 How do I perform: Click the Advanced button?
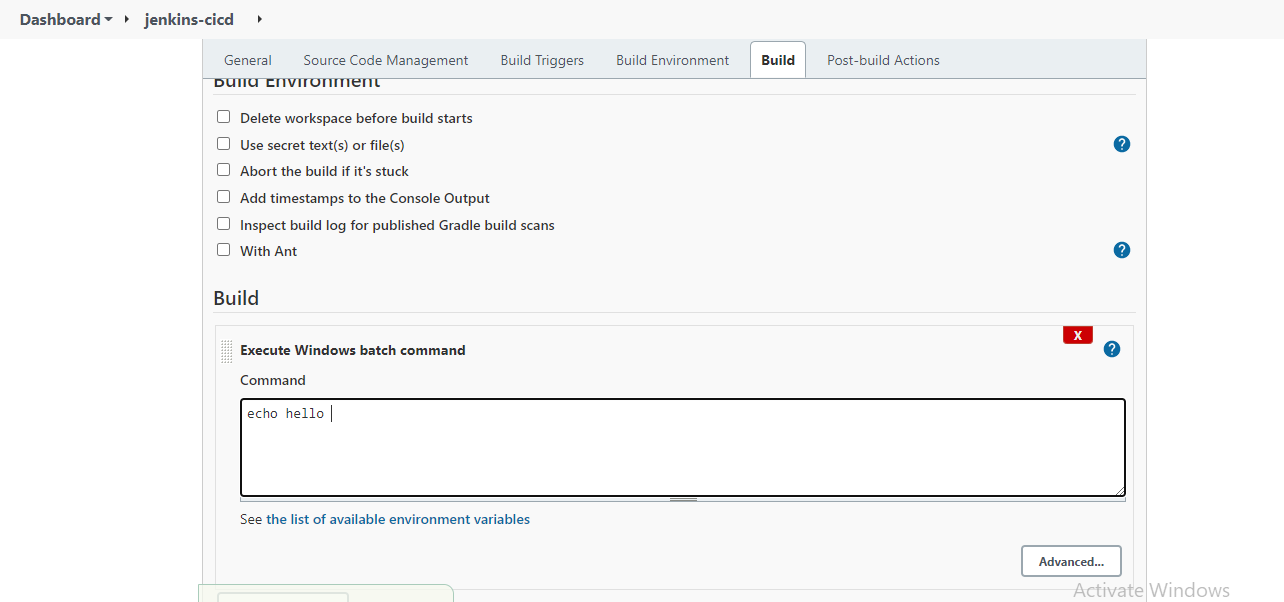coord(1071,561)
